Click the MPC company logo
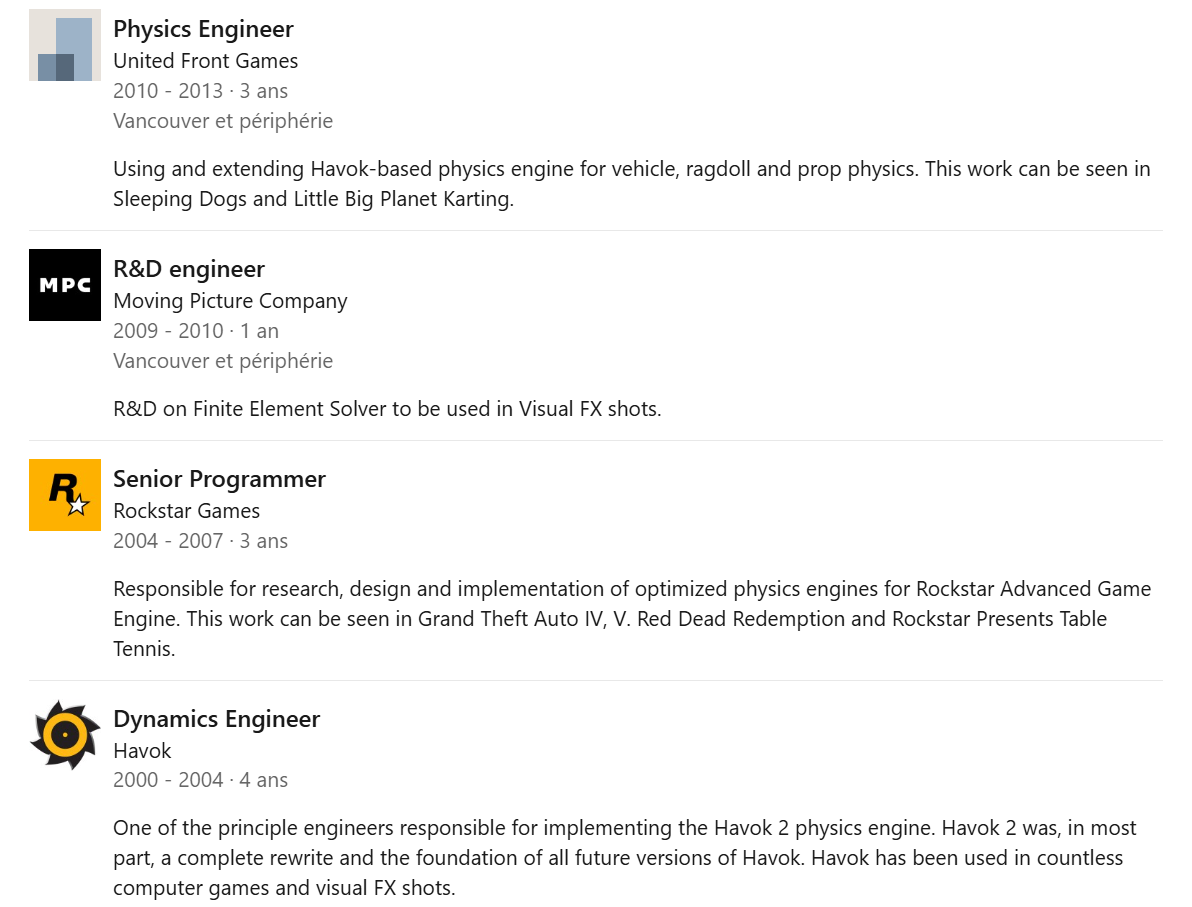1192x907 pixels. pyautogui.click(x=65, y=285)
